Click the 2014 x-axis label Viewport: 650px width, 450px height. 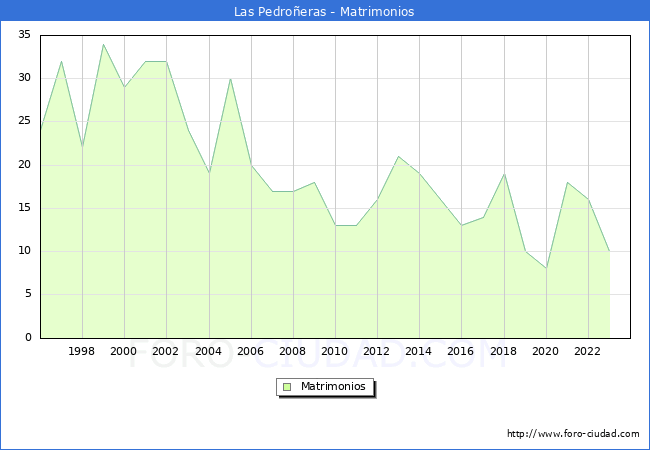click(419, 352)
